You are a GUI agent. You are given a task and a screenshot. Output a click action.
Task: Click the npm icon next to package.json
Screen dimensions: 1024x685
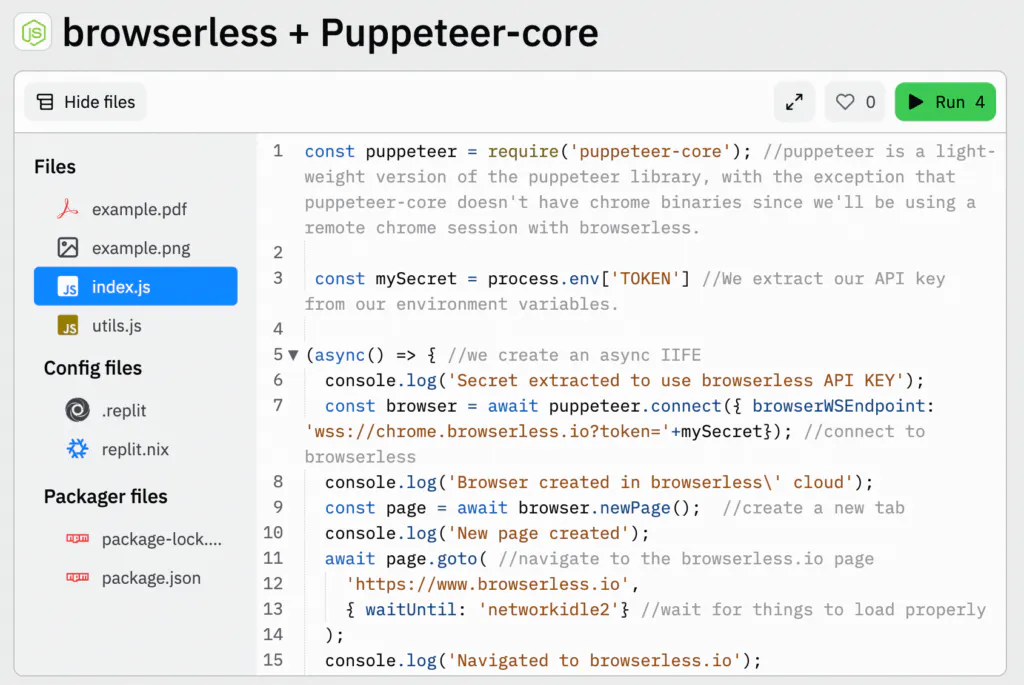click(77, 577)
